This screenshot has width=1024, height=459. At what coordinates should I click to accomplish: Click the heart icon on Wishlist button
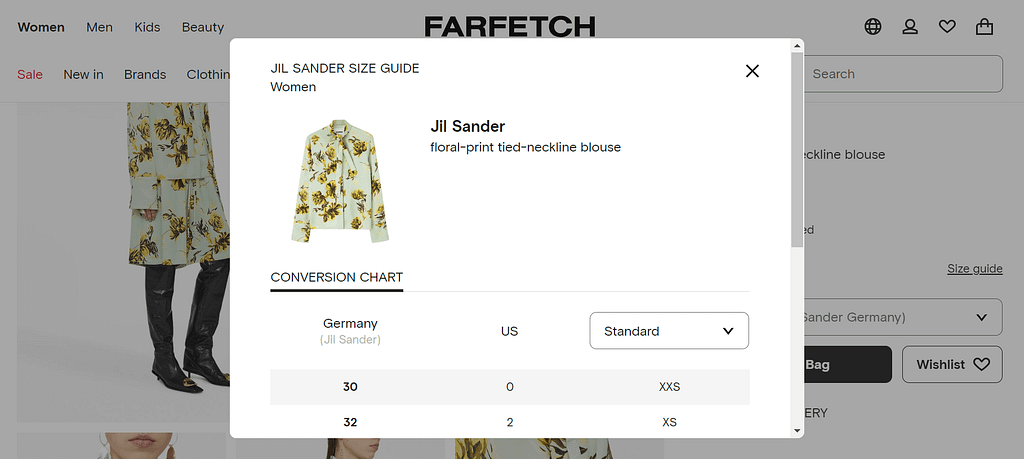[981, 365]
